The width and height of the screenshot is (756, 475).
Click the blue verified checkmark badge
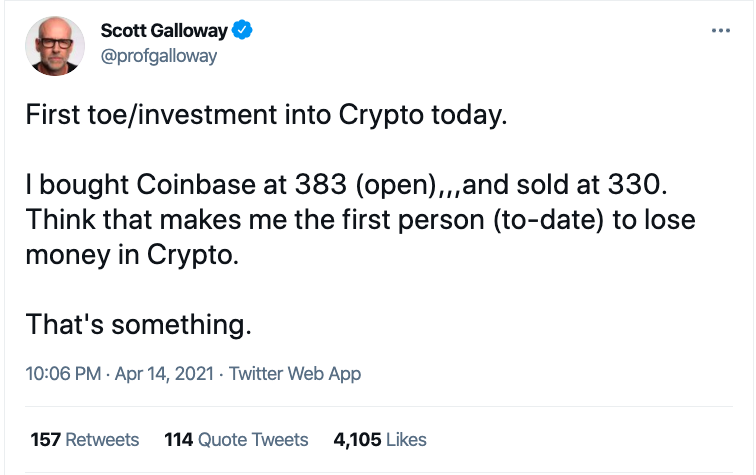243,31
